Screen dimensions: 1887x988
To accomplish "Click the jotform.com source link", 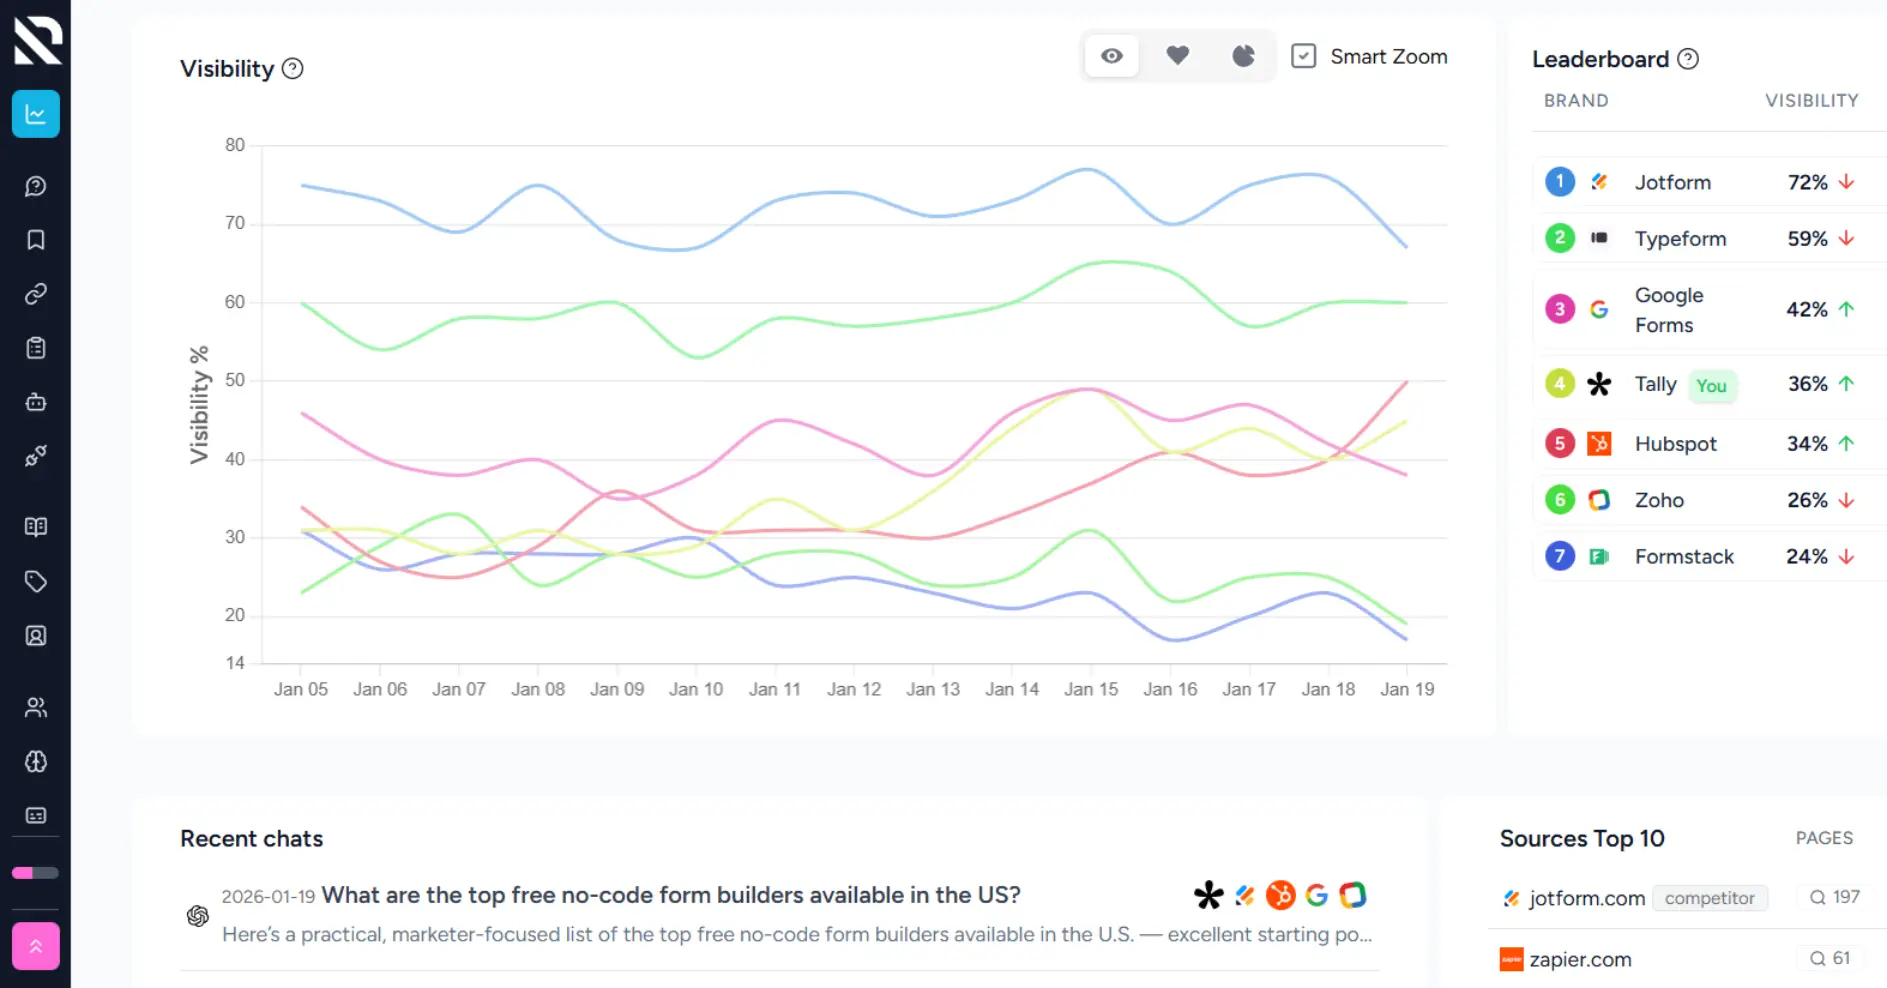I will pos(1586,898).
